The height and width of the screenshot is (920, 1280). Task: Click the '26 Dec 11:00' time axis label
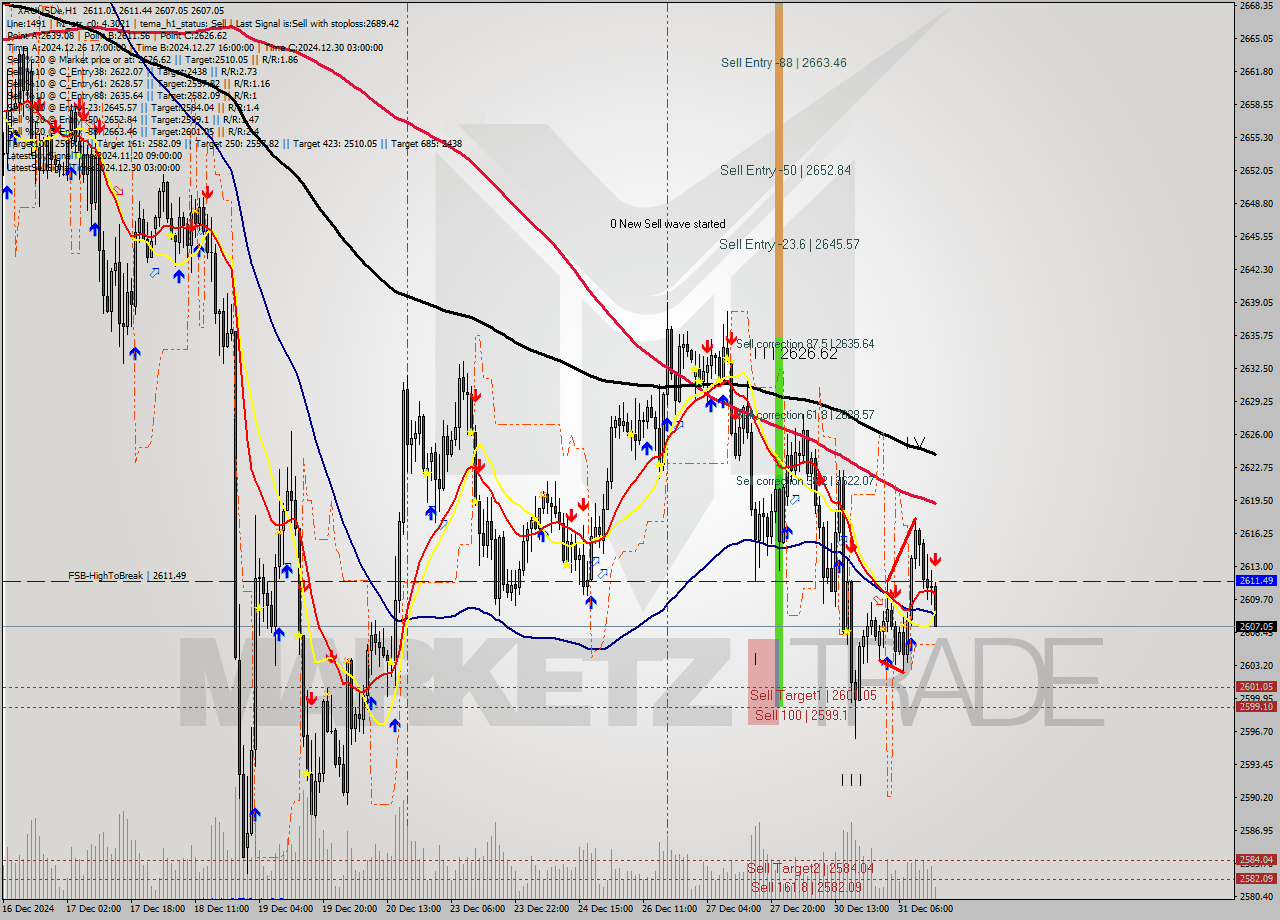coord(670,909)
